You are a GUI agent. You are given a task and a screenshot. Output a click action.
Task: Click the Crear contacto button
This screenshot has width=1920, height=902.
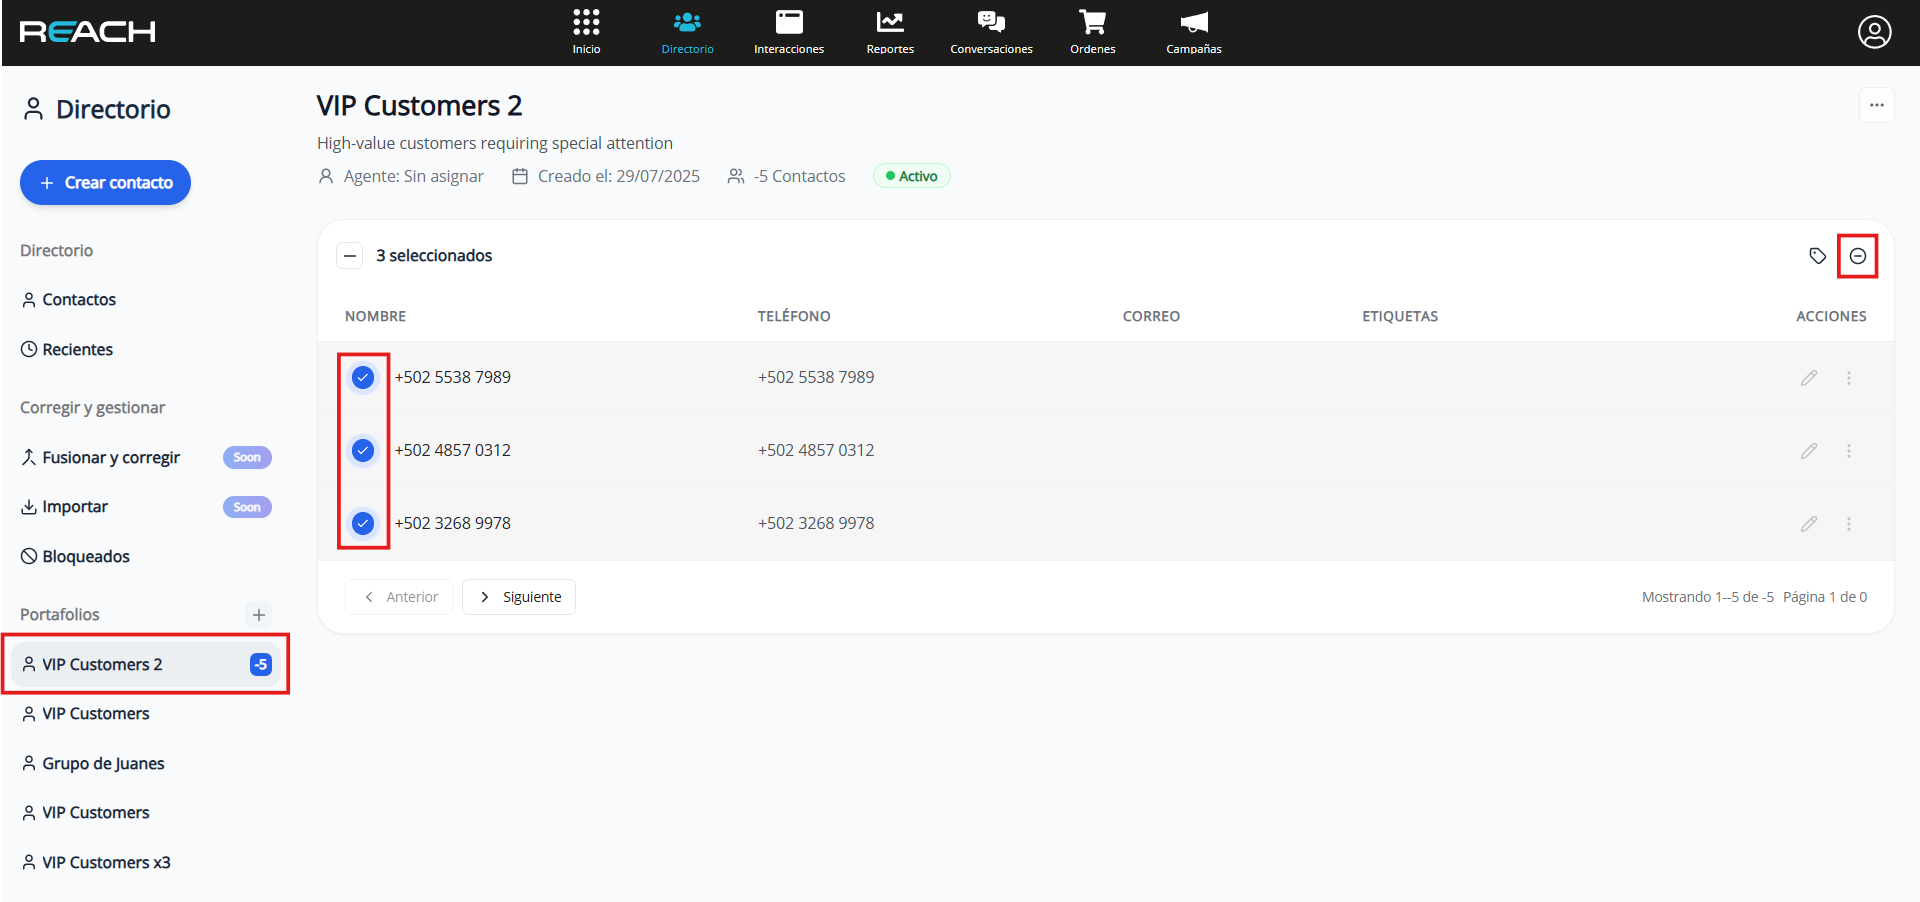coord(105,183)
